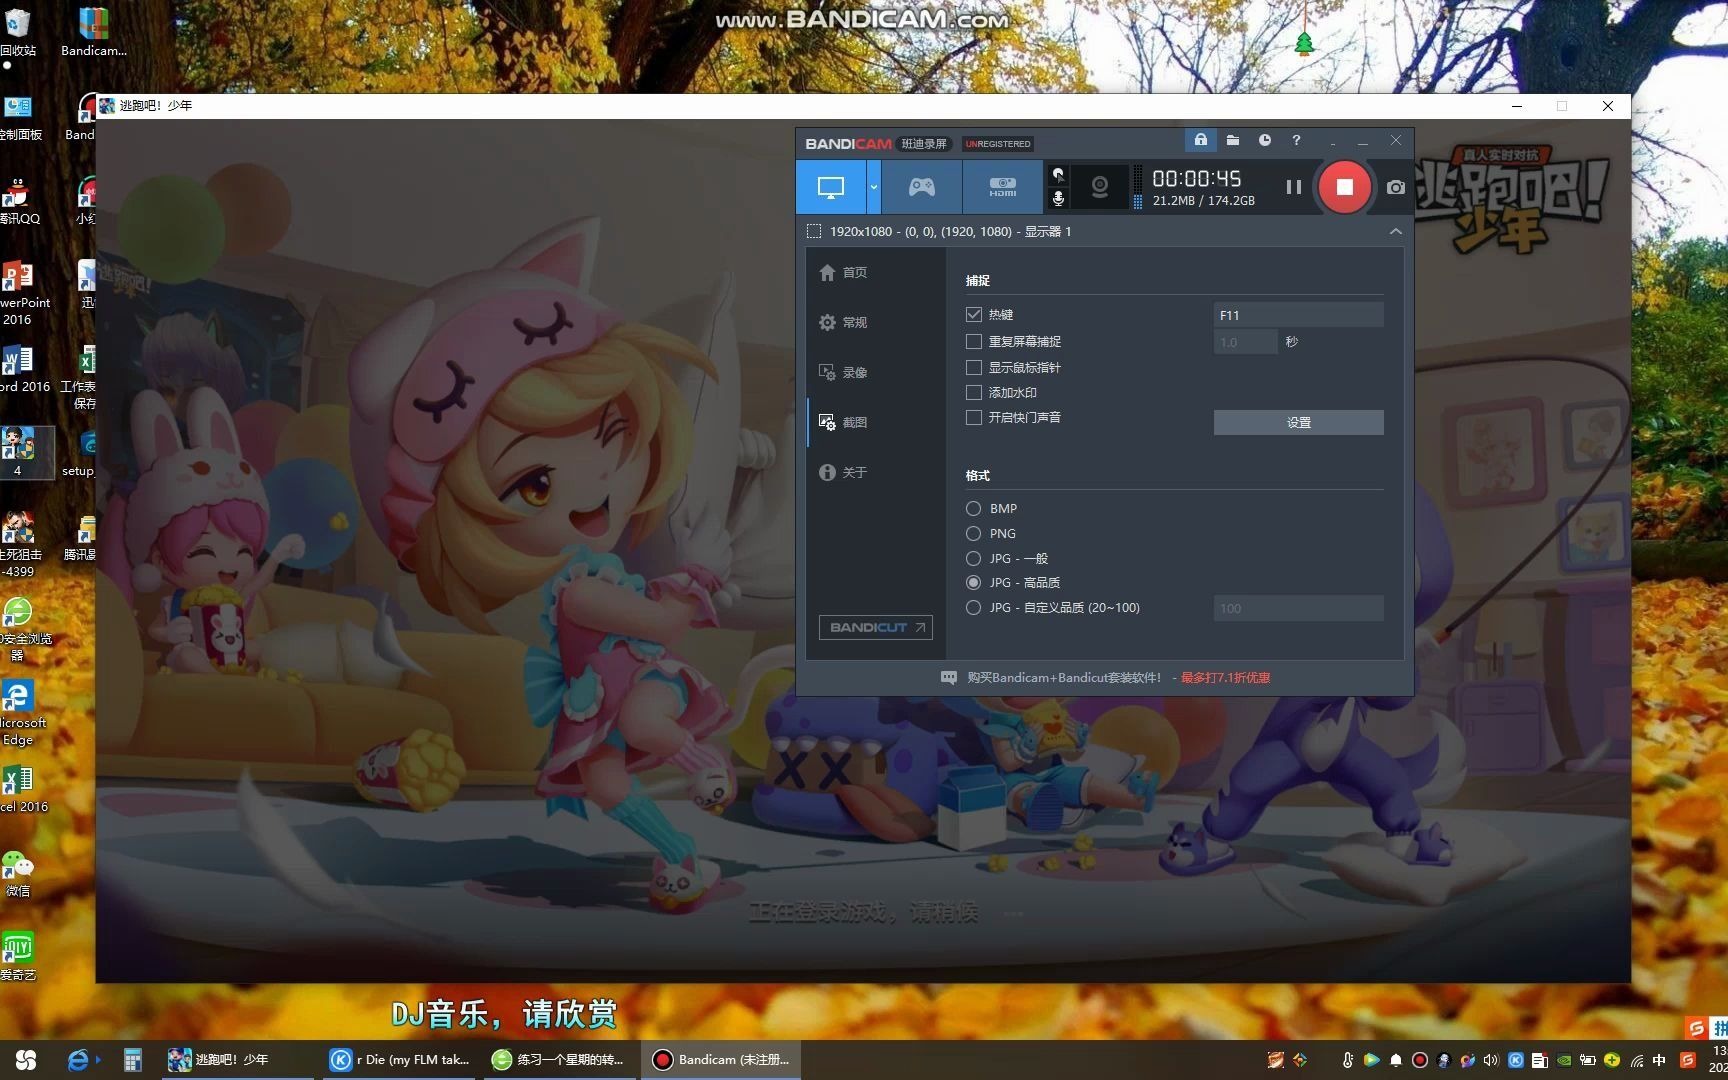Open screen mode dropdown arrow
Image resolution: width=1728 pixels, height=1080 pixels.
[874, 187]
